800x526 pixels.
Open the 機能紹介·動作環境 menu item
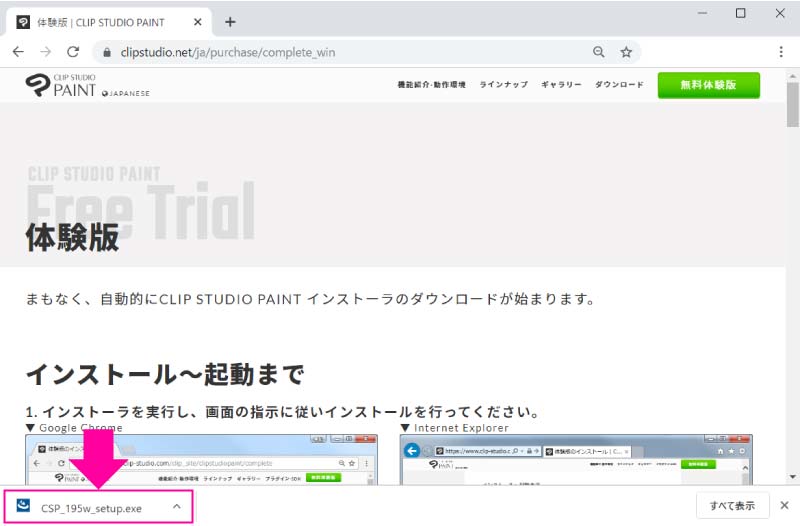431,86
